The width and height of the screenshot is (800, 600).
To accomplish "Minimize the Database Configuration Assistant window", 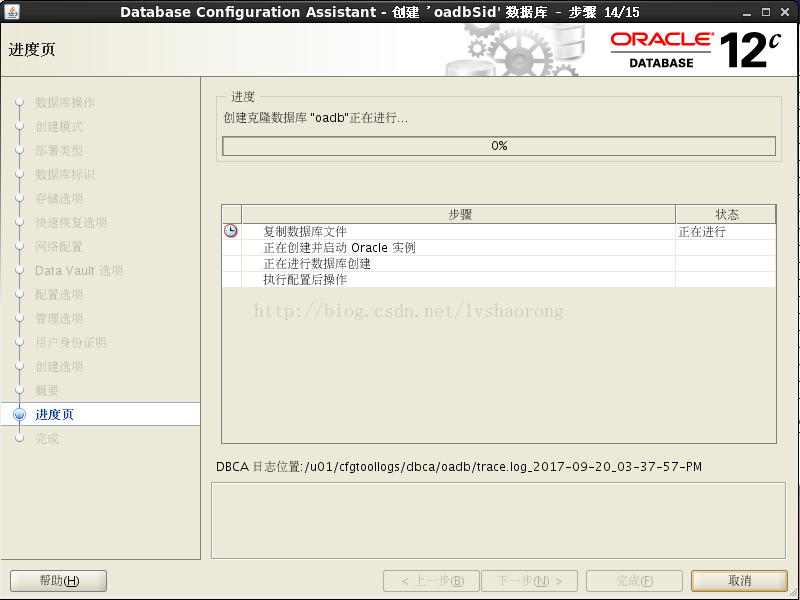I will click(x=747, y=12).
